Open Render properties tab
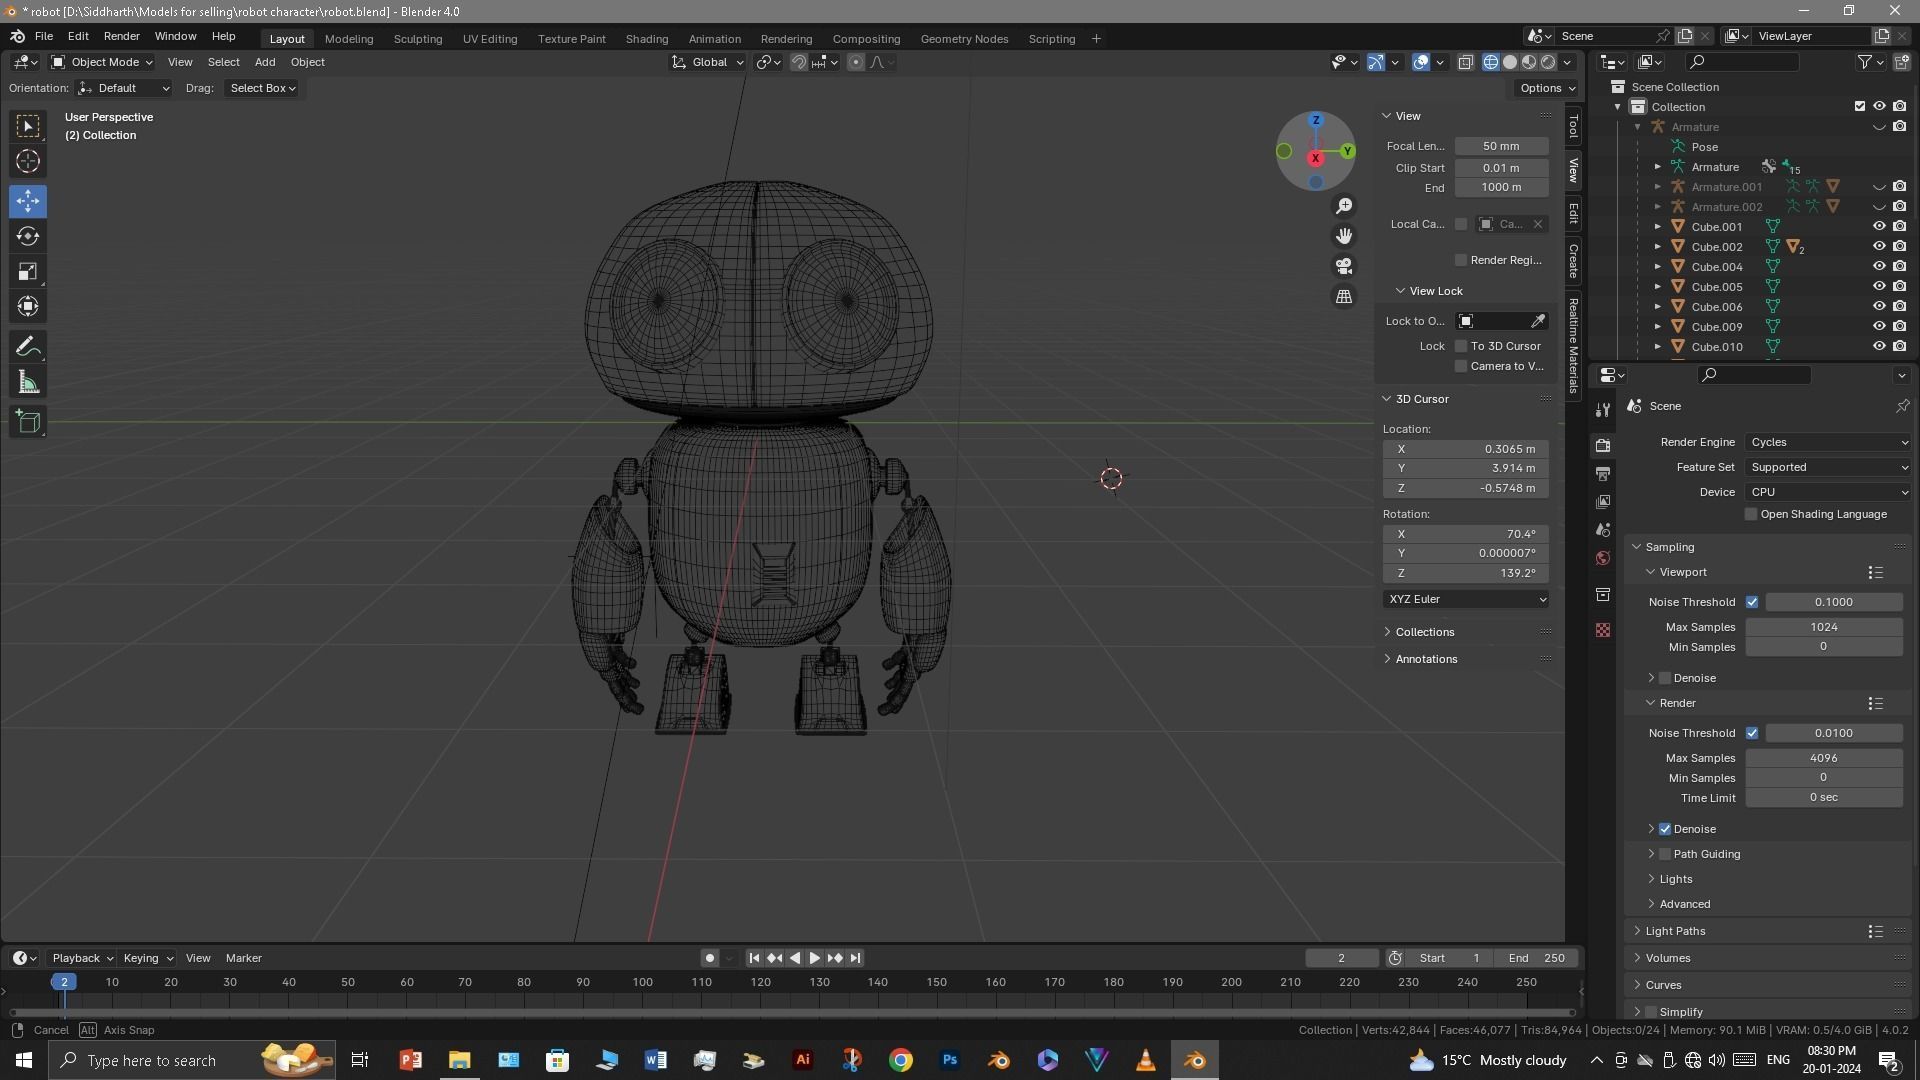This screenshot has height=1080, width=1920. pos(1603,445)
